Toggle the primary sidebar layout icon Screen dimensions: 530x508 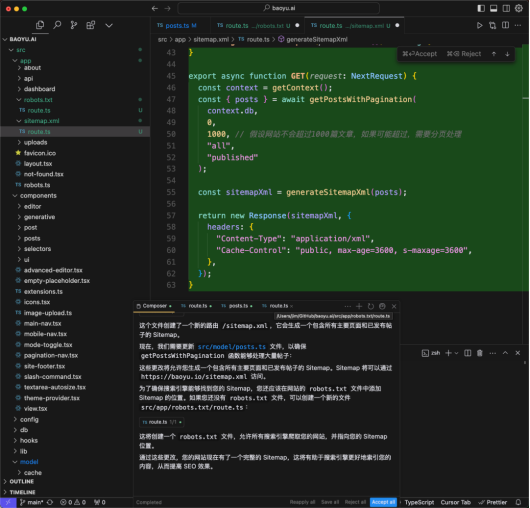pyautogui.click(x=481, y=8)
